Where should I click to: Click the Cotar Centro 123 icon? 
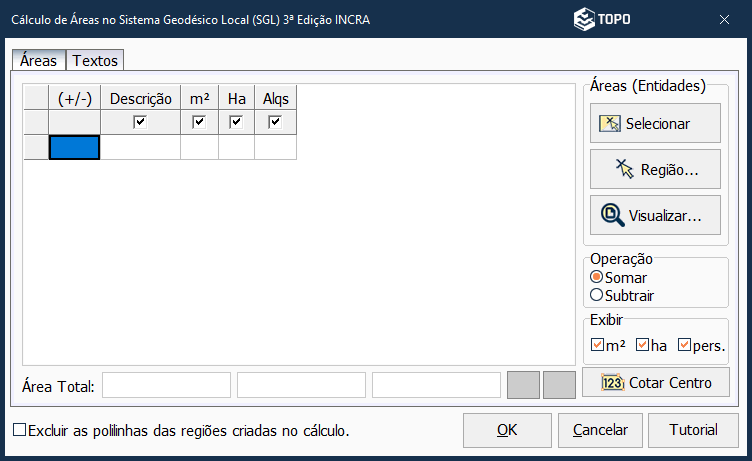tap(613, 383)
